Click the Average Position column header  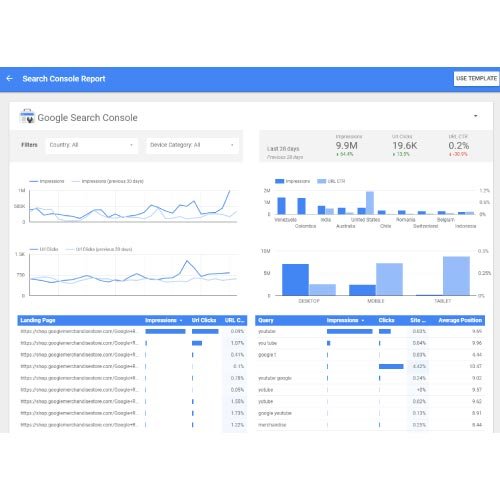460,320
